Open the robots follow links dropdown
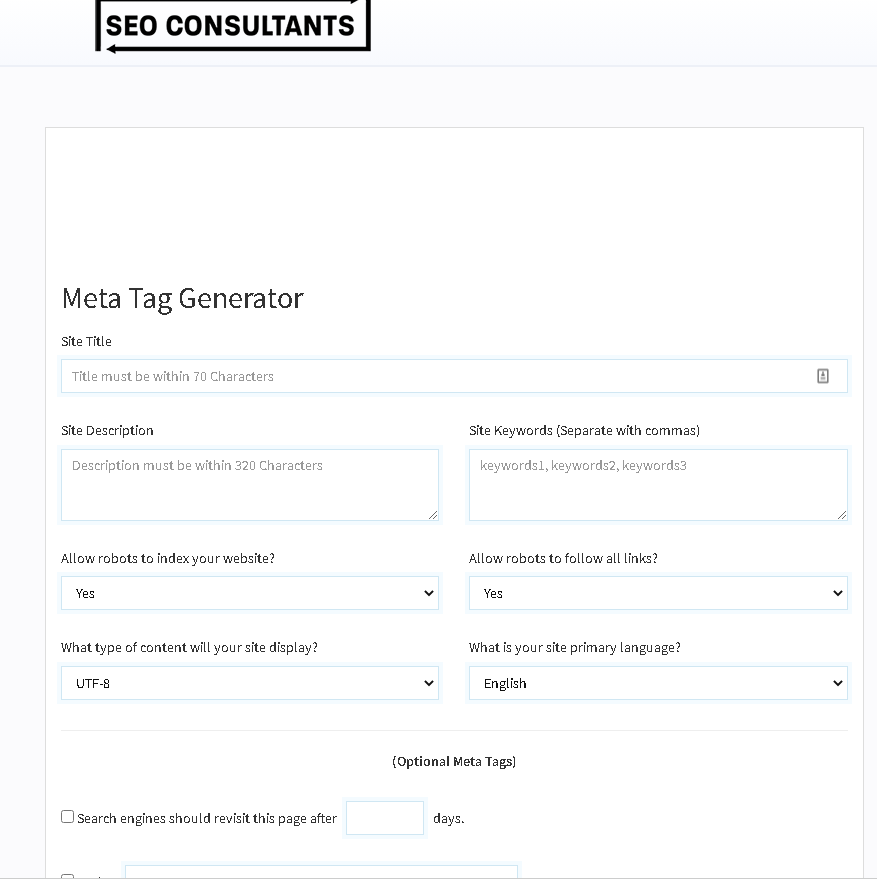The image size is (877, 879). (657, 593)
